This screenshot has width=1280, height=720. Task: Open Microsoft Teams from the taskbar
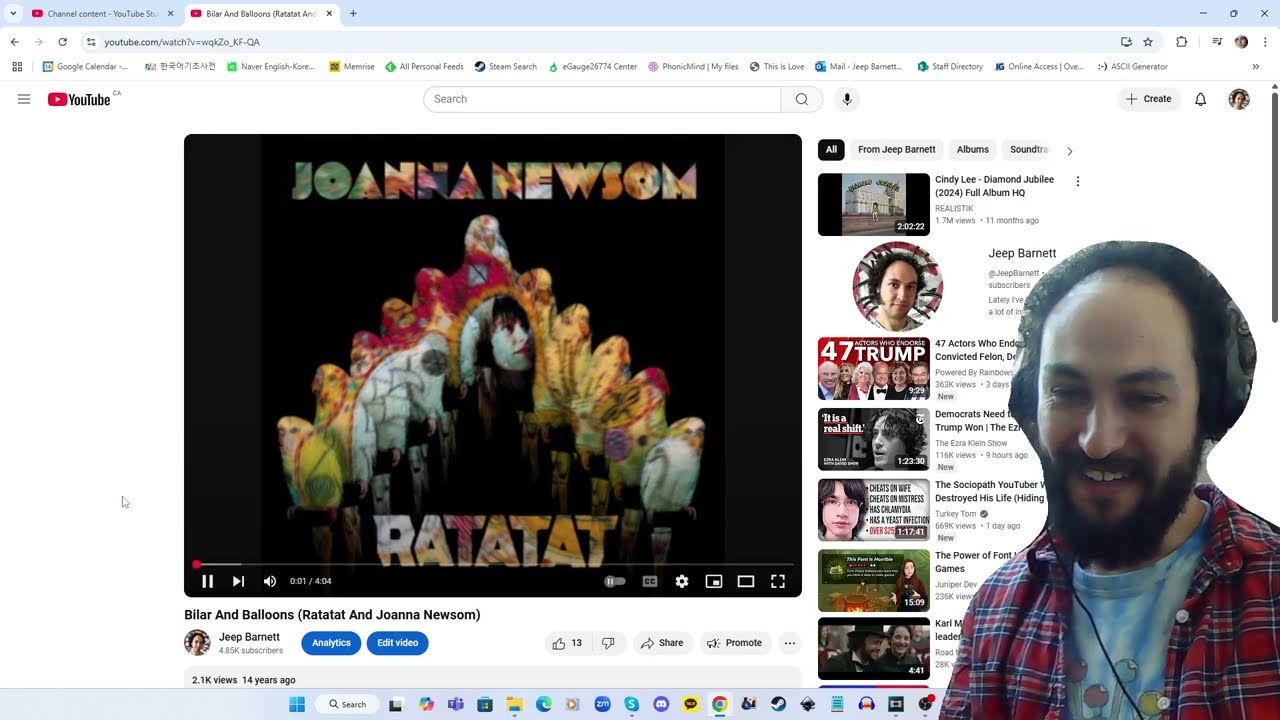coord(456,704)
